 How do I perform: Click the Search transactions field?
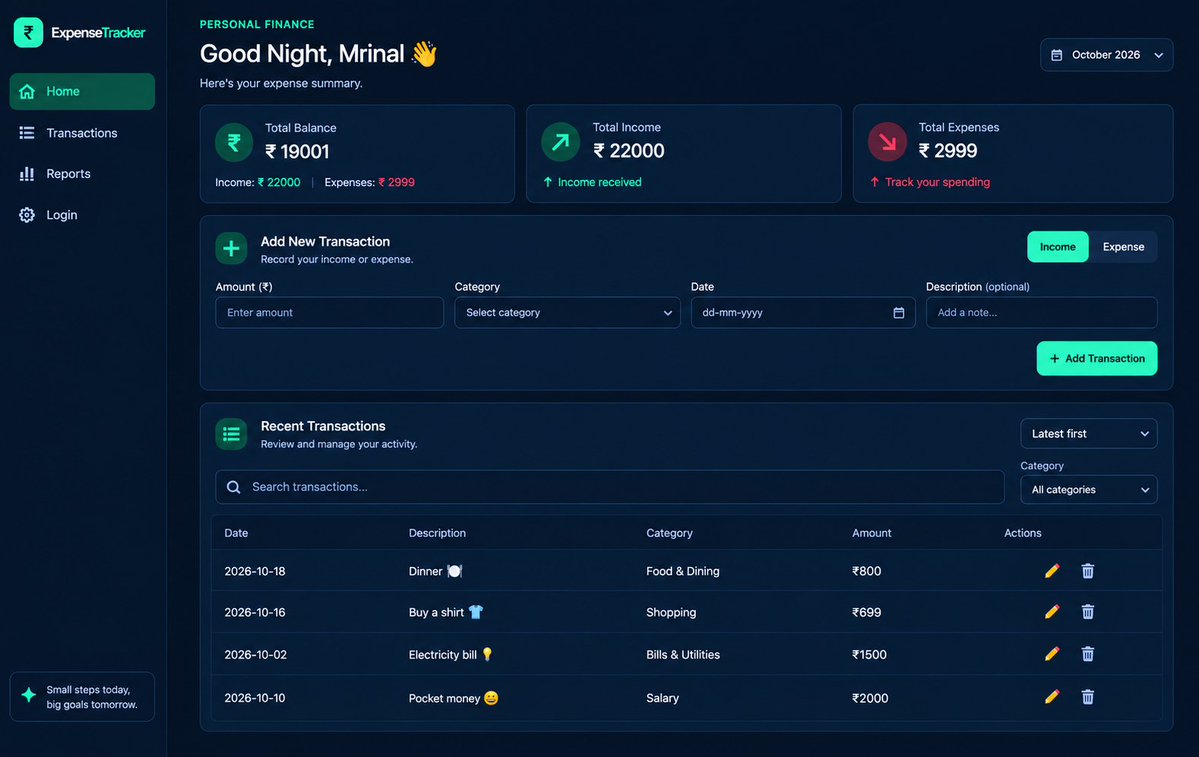[609, 487]
